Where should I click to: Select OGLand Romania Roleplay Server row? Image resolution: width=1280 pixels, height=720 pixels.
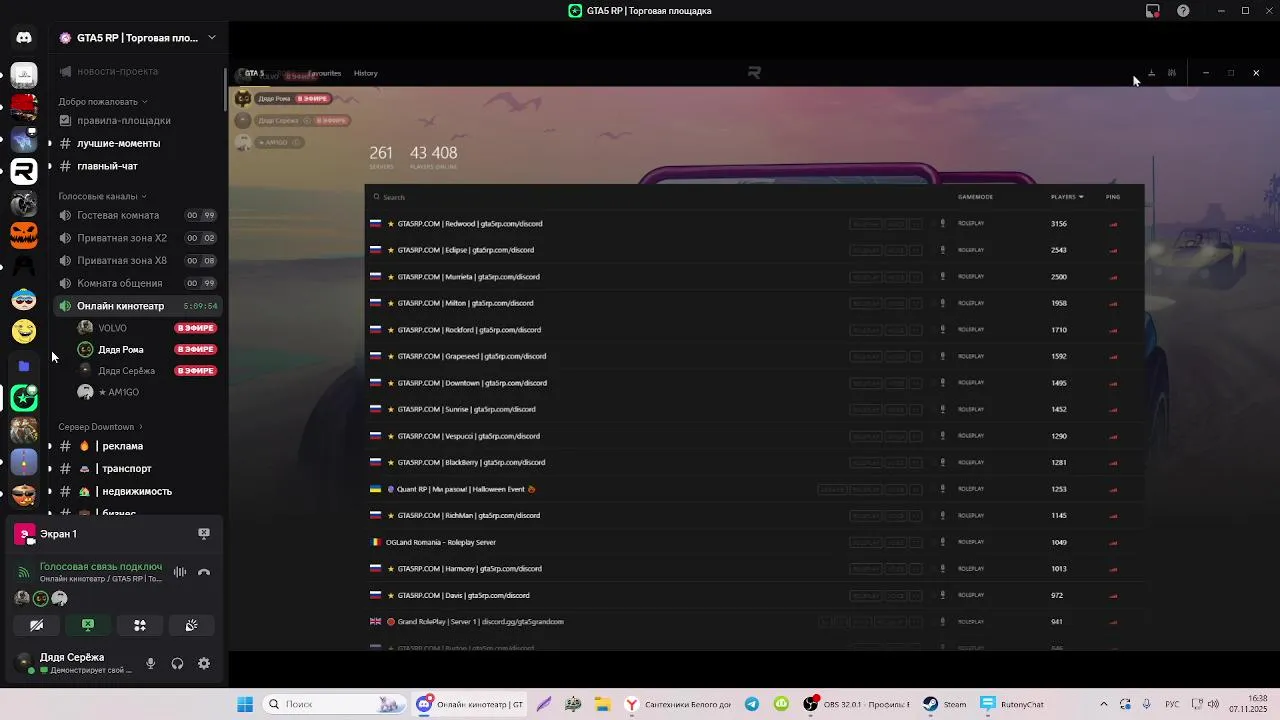coord(755,542)
